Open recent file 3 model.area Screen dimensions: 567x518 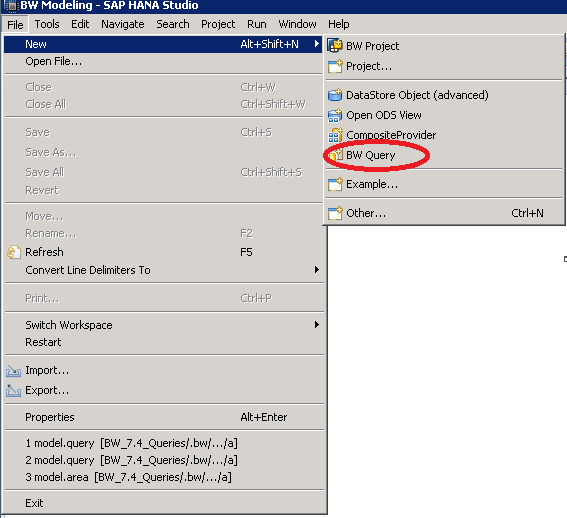128,477
